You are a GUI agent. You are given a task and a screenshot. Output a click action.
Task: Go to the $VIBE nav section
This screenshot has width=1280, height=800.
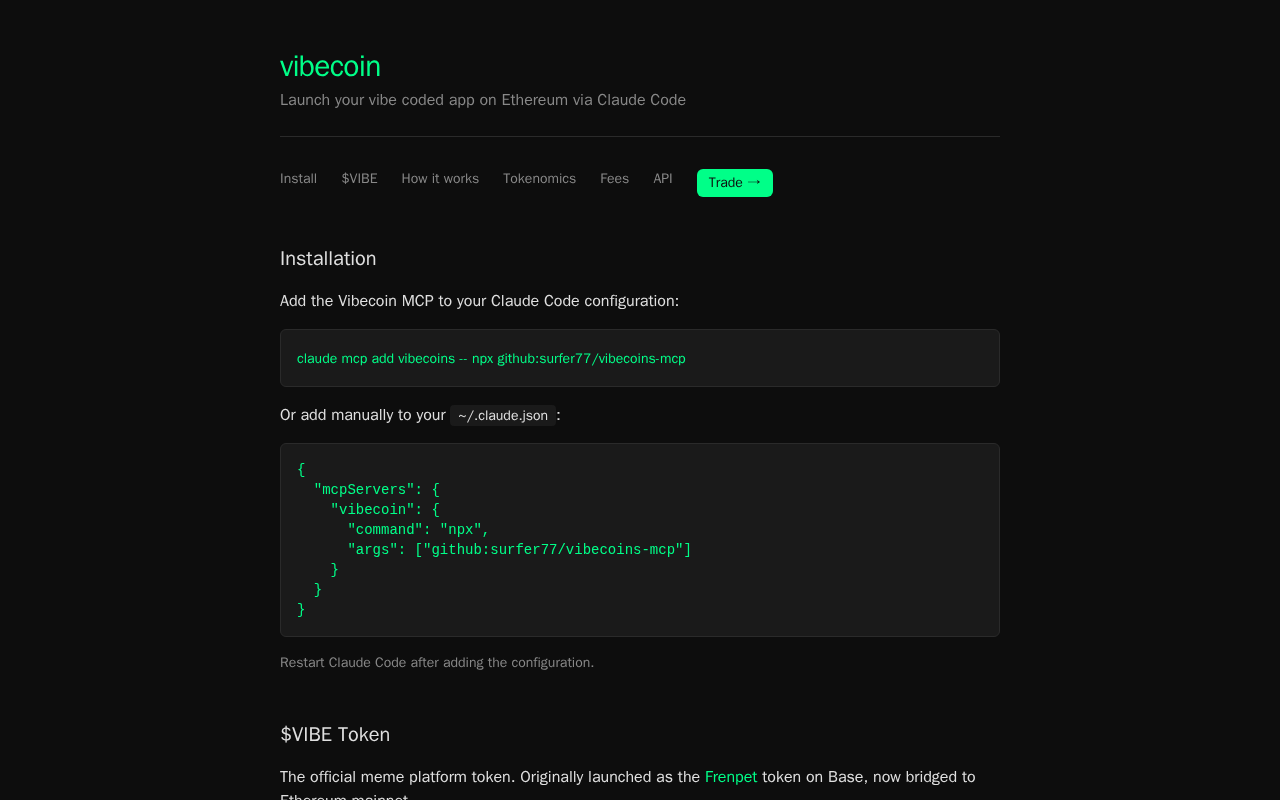tap(359, 179)
